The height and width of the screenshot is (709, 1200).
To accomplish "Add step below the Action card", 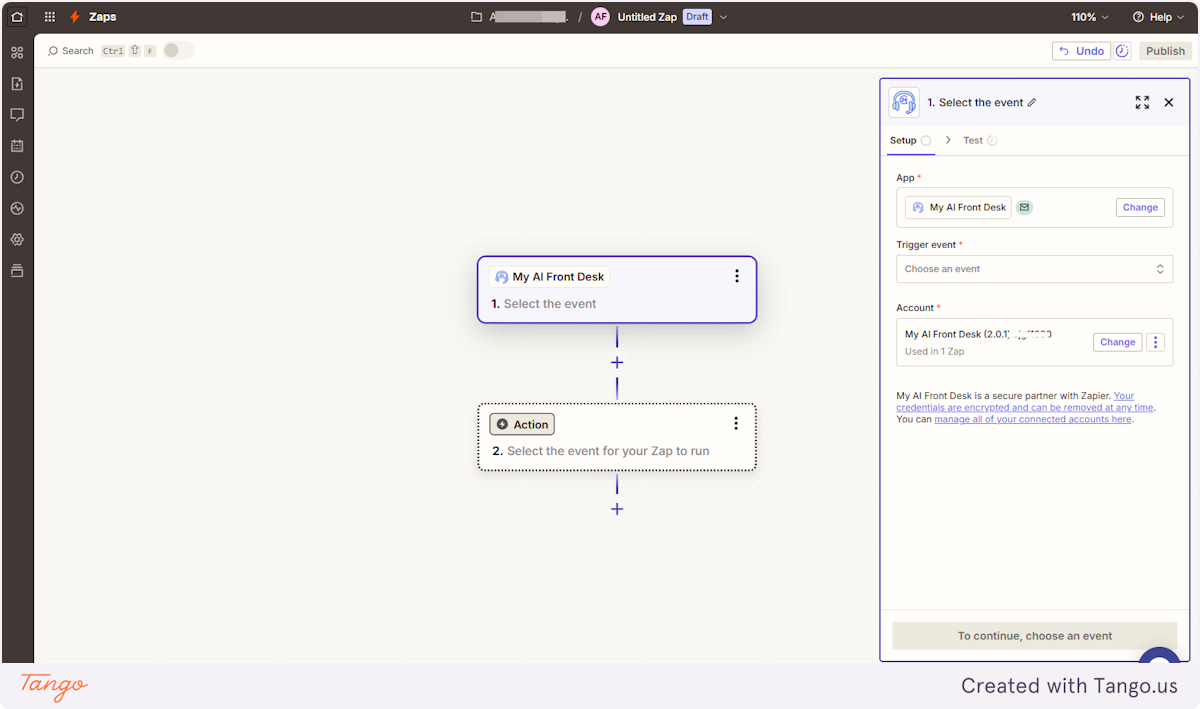I will [617, 509].
